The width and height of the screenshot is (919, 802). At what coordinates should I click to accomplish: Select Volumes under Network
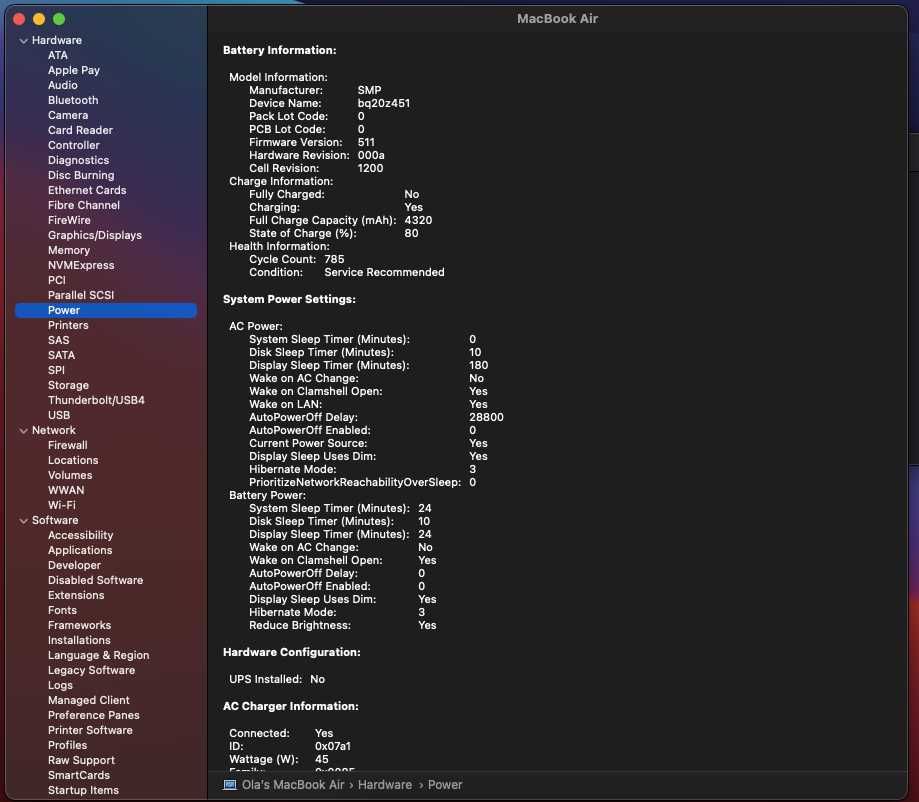click(x=70, y=475)
